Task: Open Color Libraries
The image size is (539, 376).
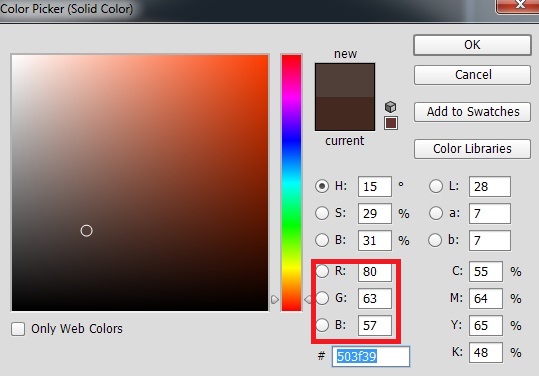Action: click(472, 149)
